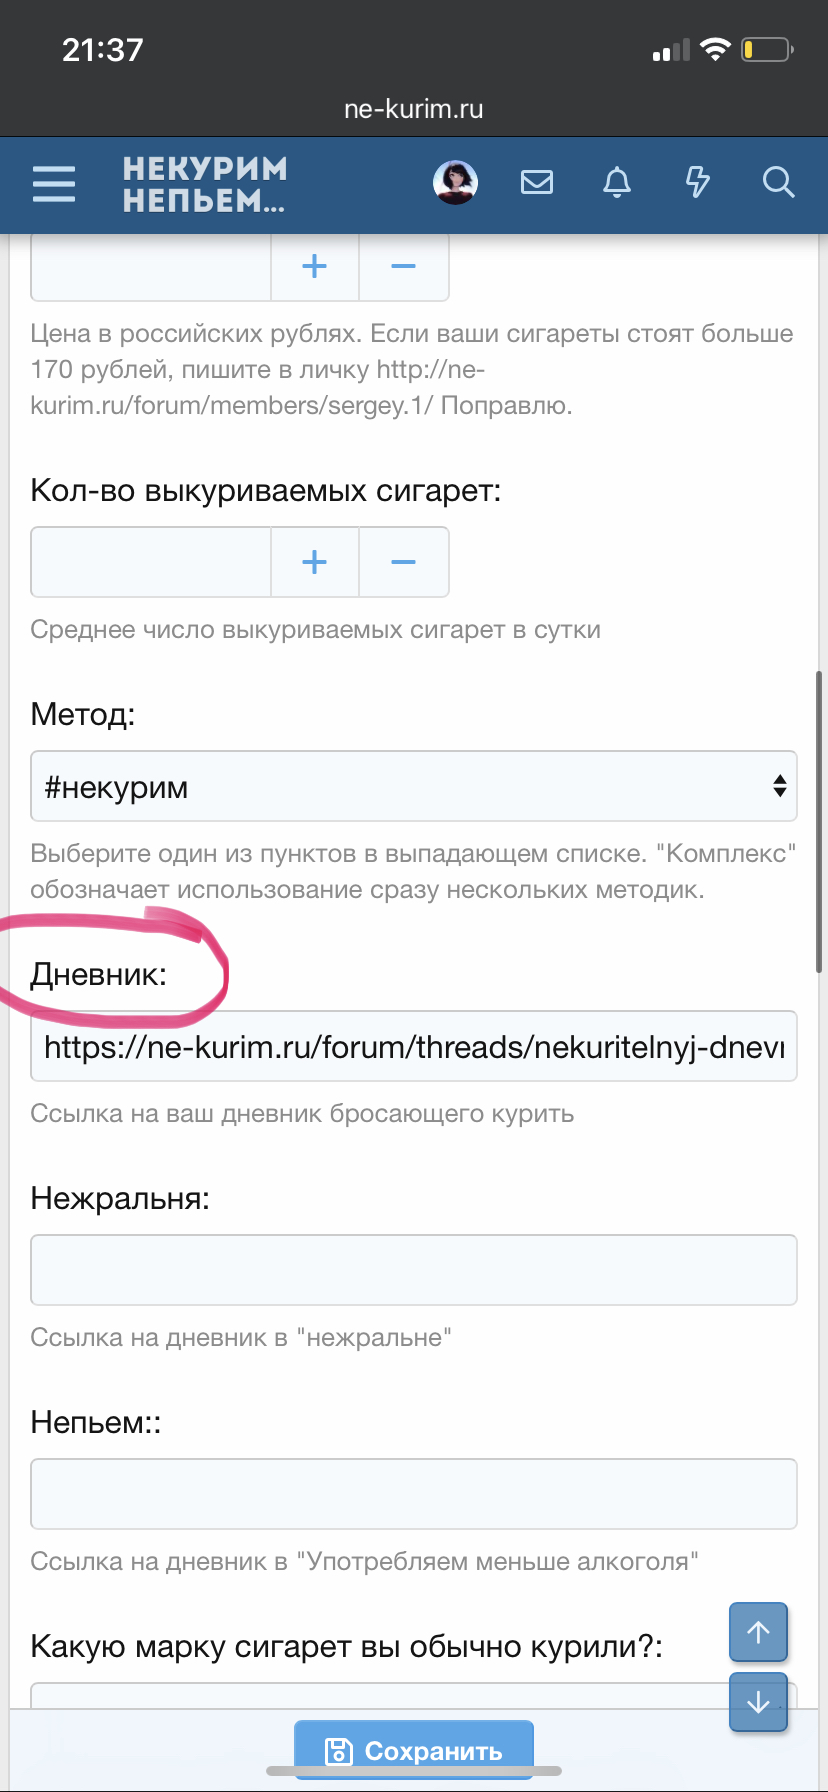Decrease smoked cigarettes count minus button
828x1792 pixels.
tap(403, 562)
